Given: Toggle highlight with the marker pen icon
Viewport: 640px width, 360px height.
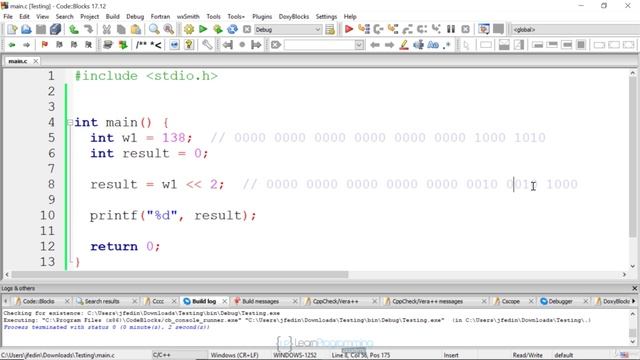Looking at the screenshot, I should 404,44.
